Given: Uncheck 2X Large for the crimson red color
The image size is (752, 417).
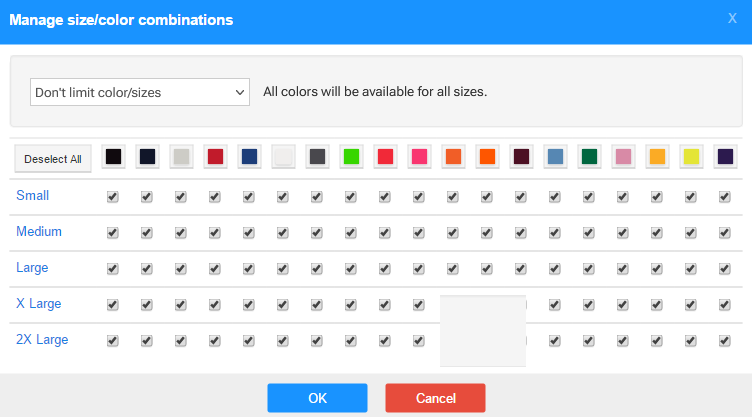Looking at the screenshot, I should tap(214, 341).
